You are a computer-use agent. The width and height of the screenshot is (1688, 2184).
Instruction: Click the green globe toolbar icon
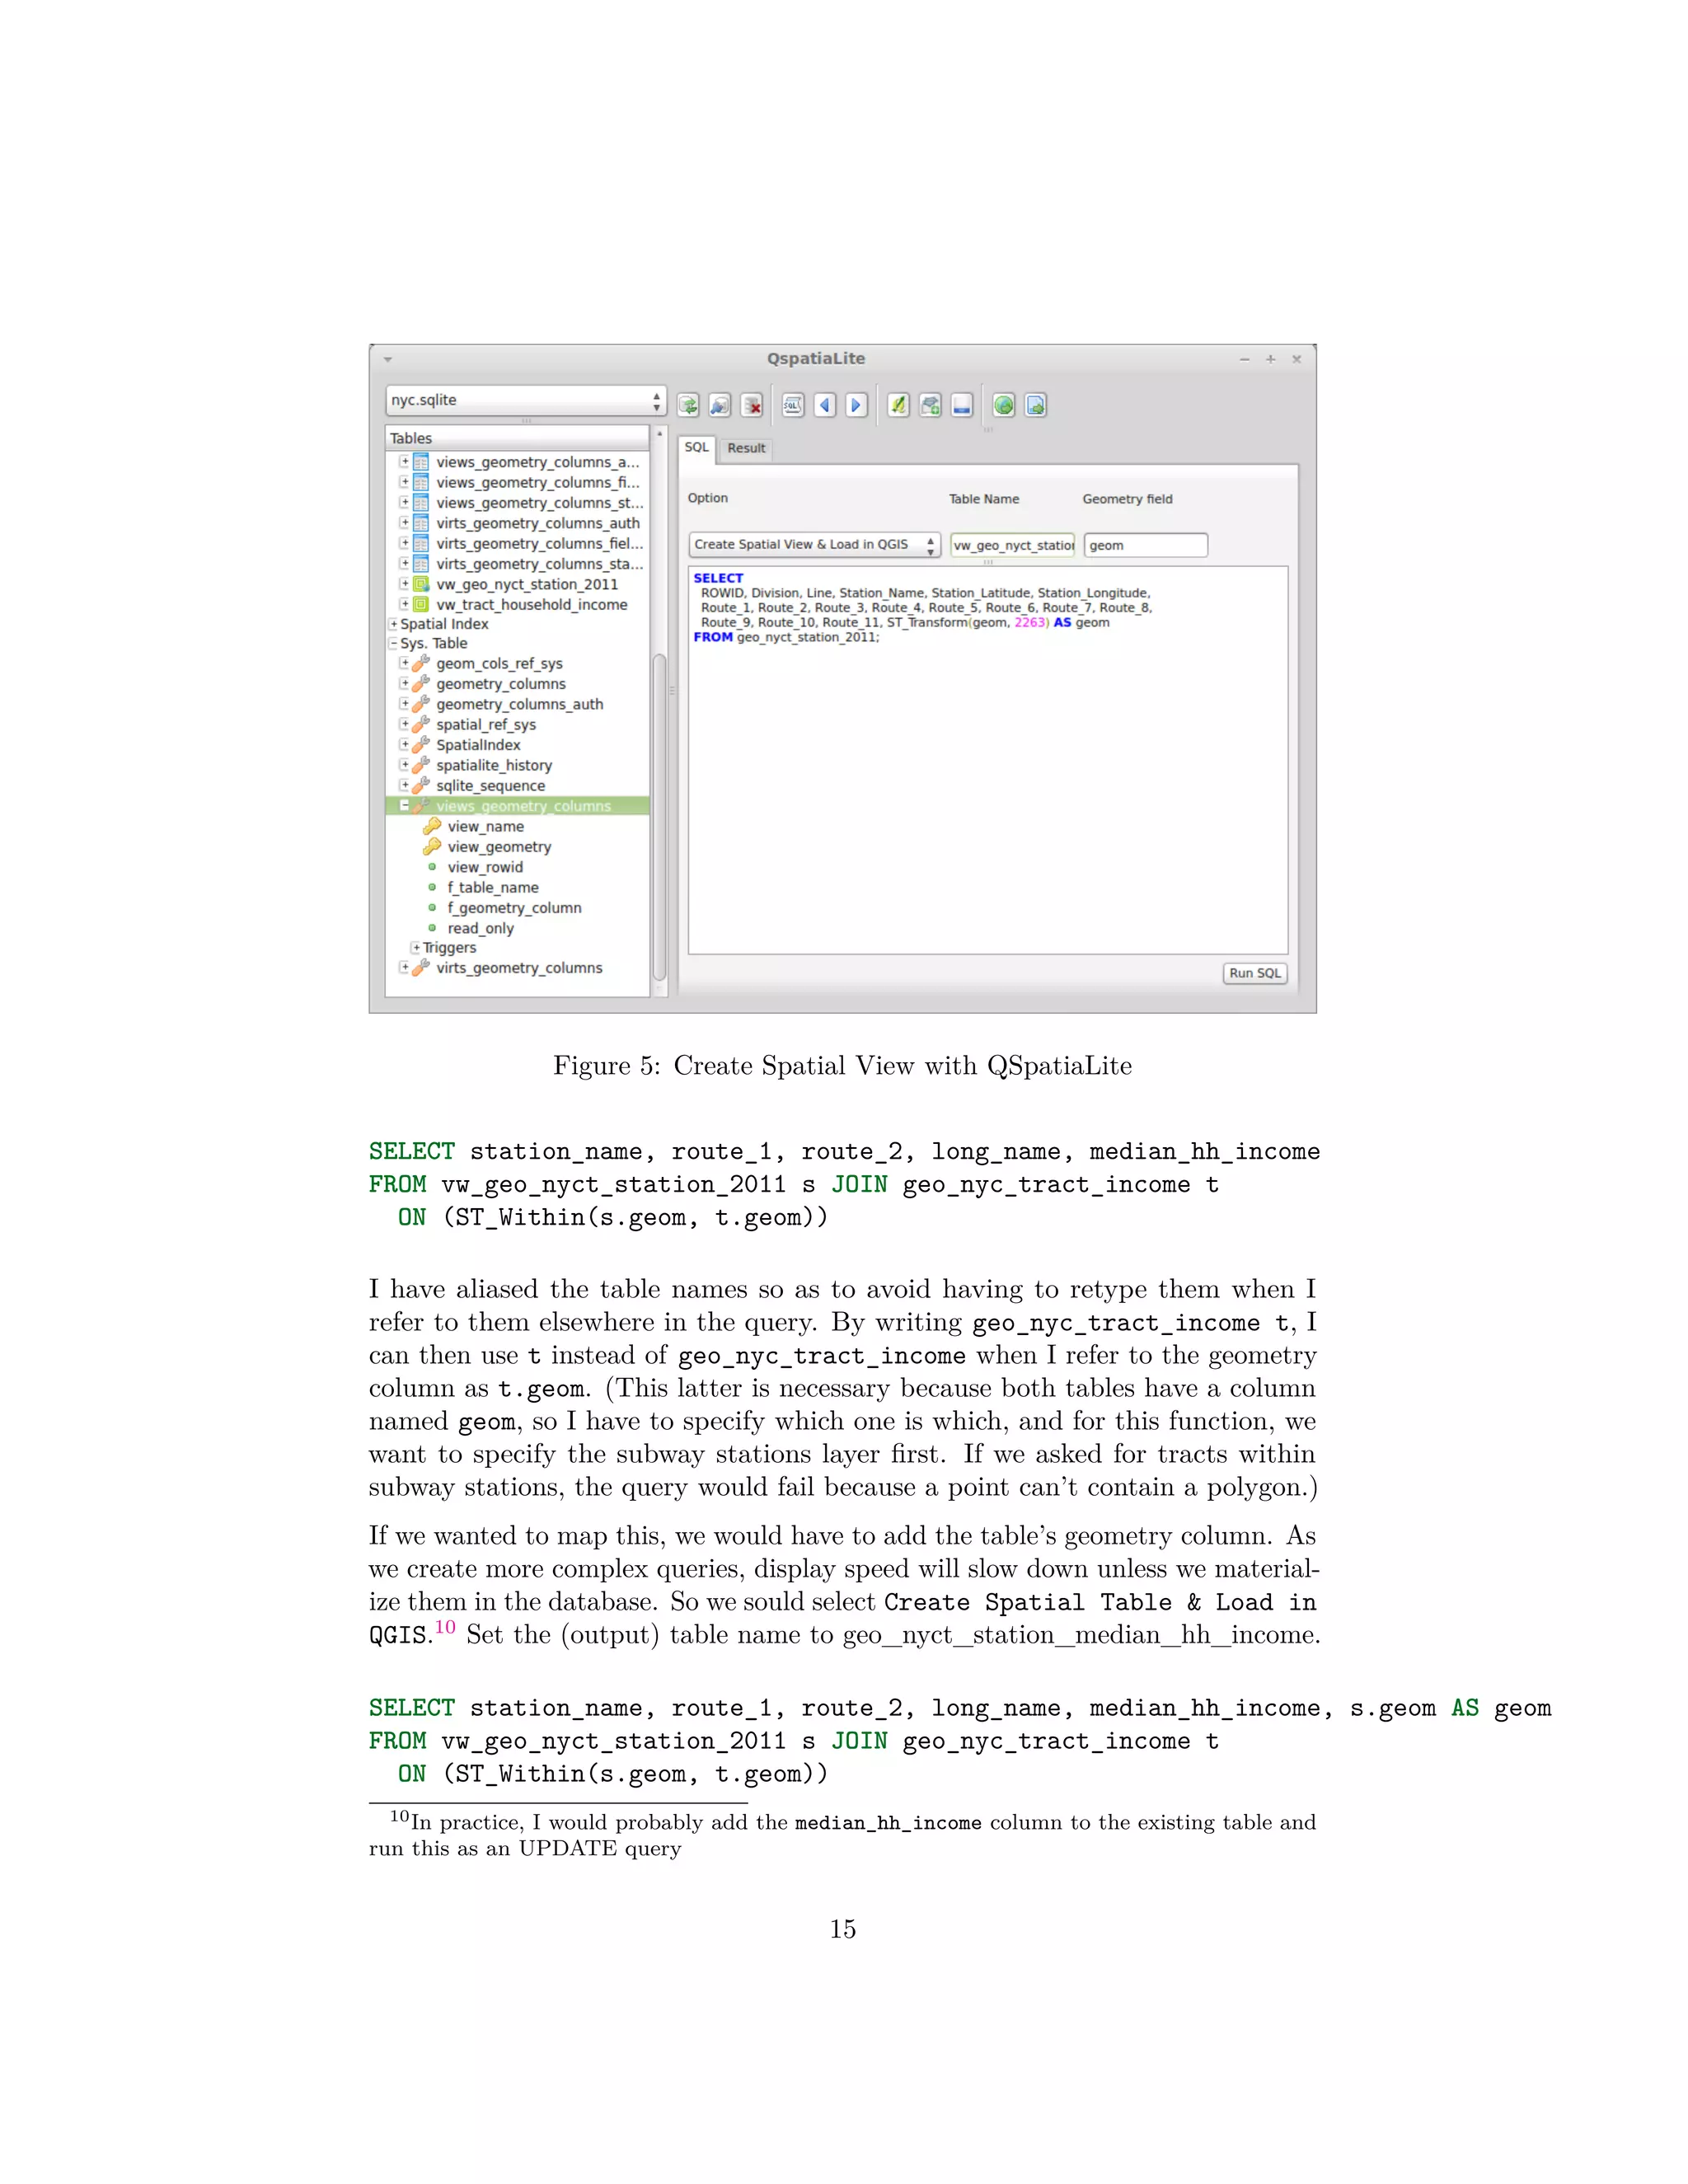pos(1004,405)
